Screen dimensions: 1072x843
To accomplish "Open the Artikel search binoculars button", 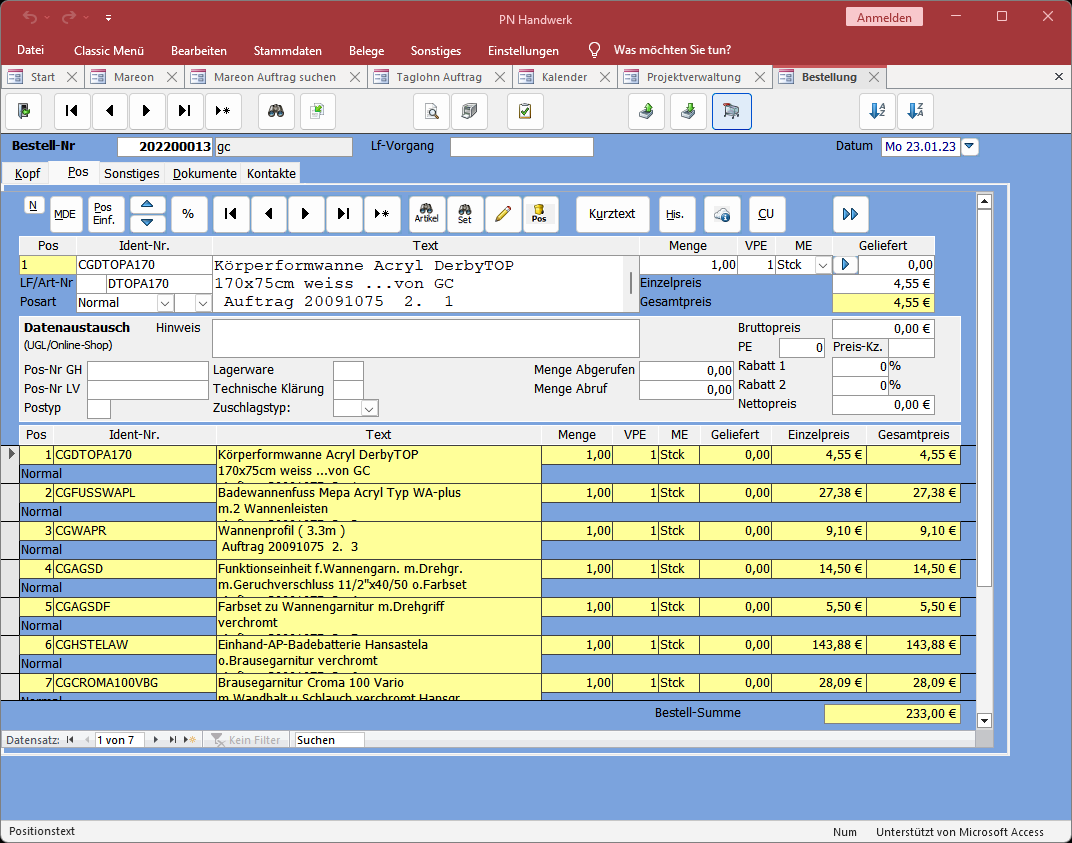I will 427,213.
